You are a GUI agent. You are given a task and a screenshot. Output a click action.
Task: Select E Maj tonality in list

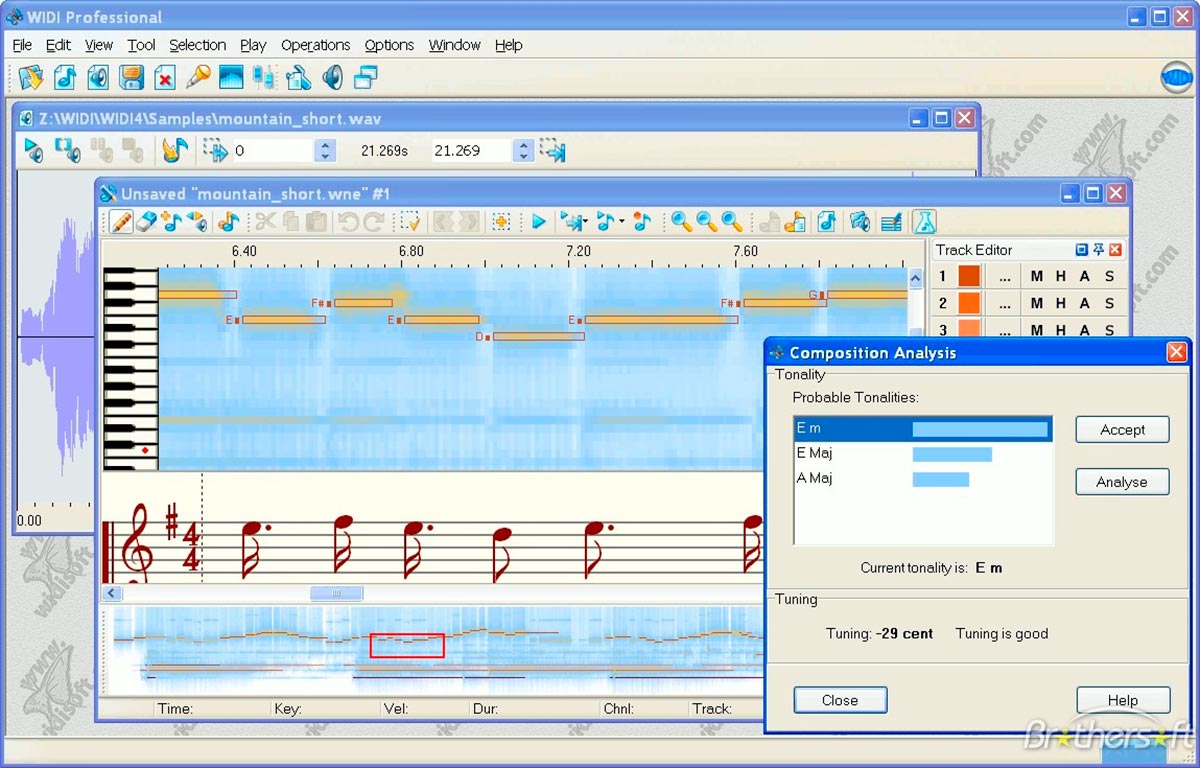(x=923, y=454)
